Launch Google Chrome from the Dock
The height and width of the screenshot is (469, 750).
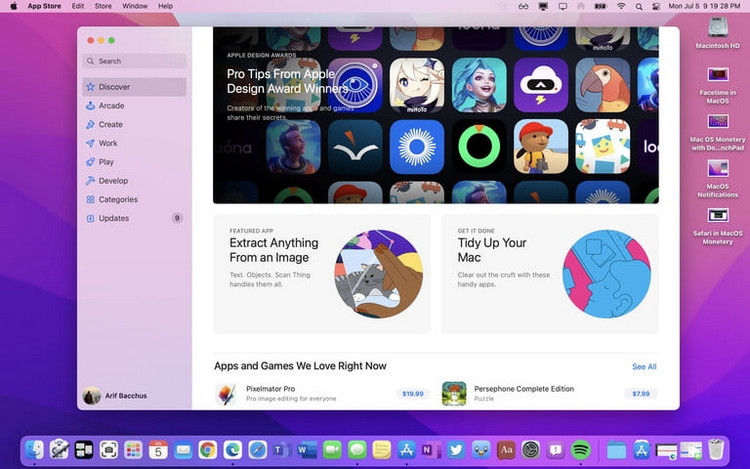(x=208, y=450)
